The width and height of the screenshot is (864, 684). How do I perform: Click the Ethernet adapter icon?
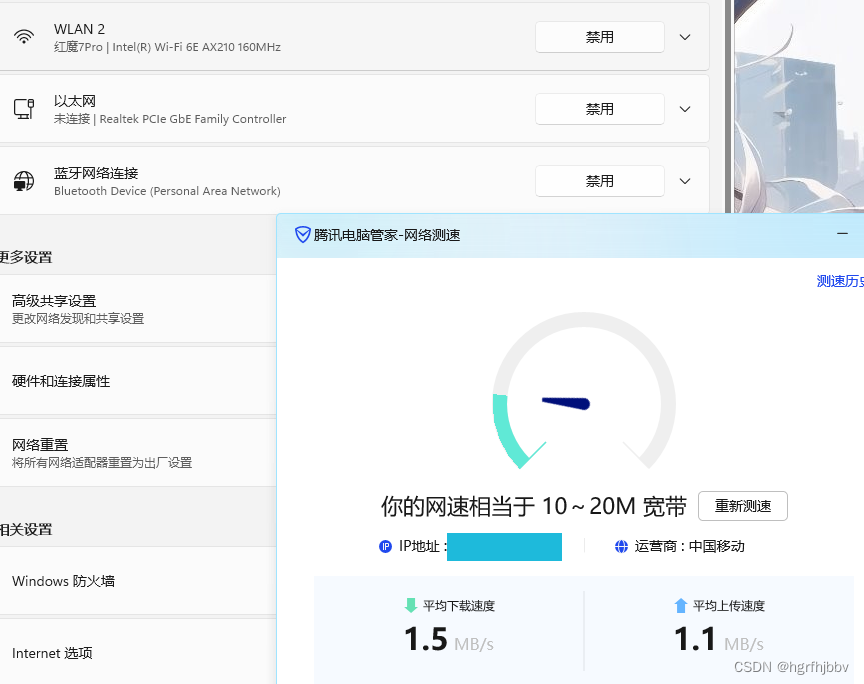click(24, 109)
